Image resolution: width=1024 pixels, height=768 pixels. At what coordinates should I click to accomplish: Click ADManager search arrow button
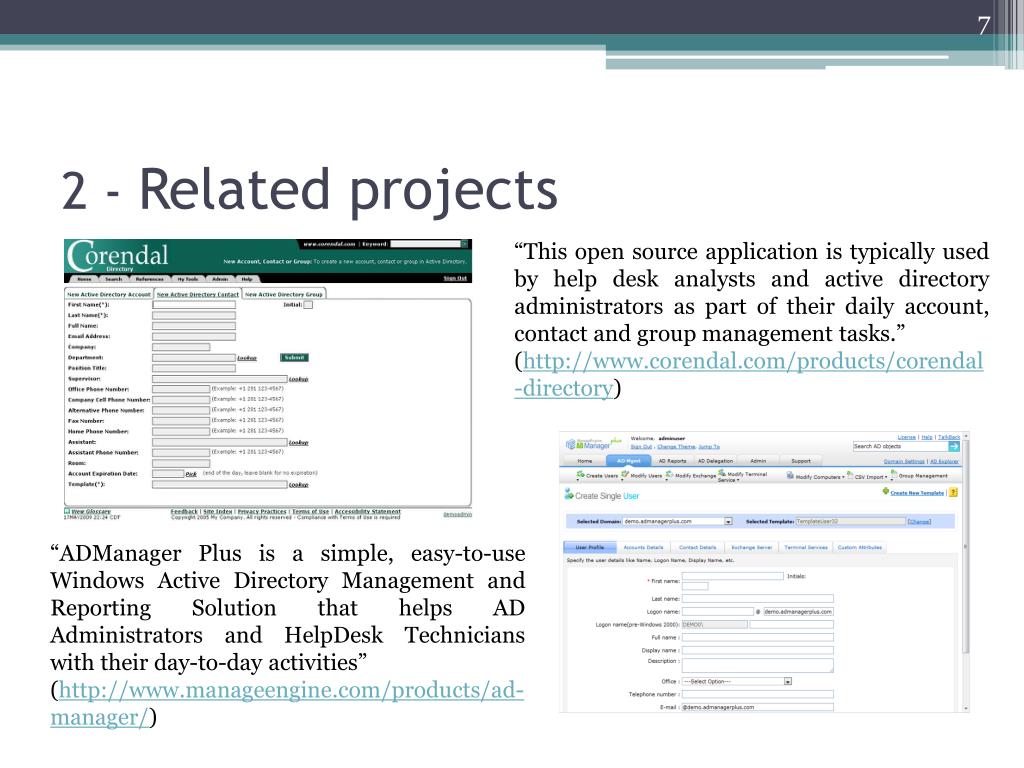point(954,446)
